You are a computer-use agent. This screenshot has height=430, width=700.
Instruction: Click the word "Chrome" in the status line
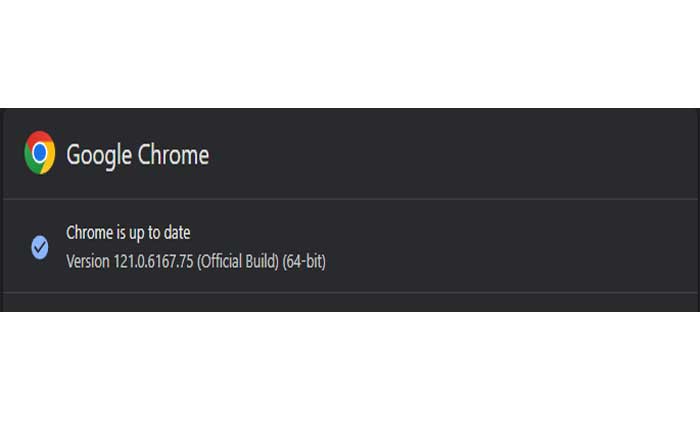pyautogui.click(x=88, y=233)
